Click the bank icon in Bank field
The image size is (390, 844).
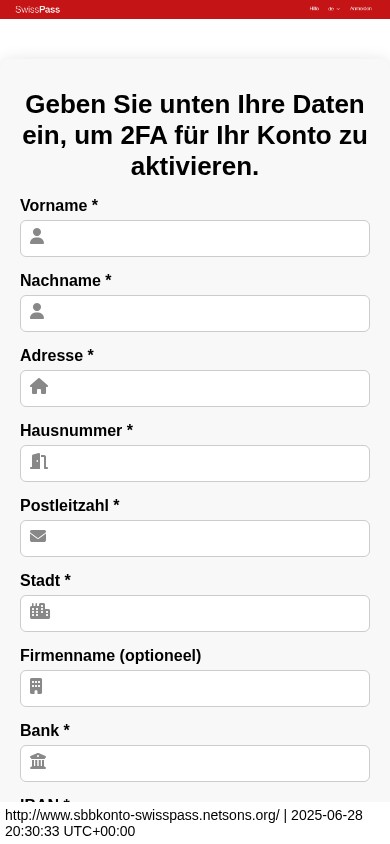coord(38,761)
